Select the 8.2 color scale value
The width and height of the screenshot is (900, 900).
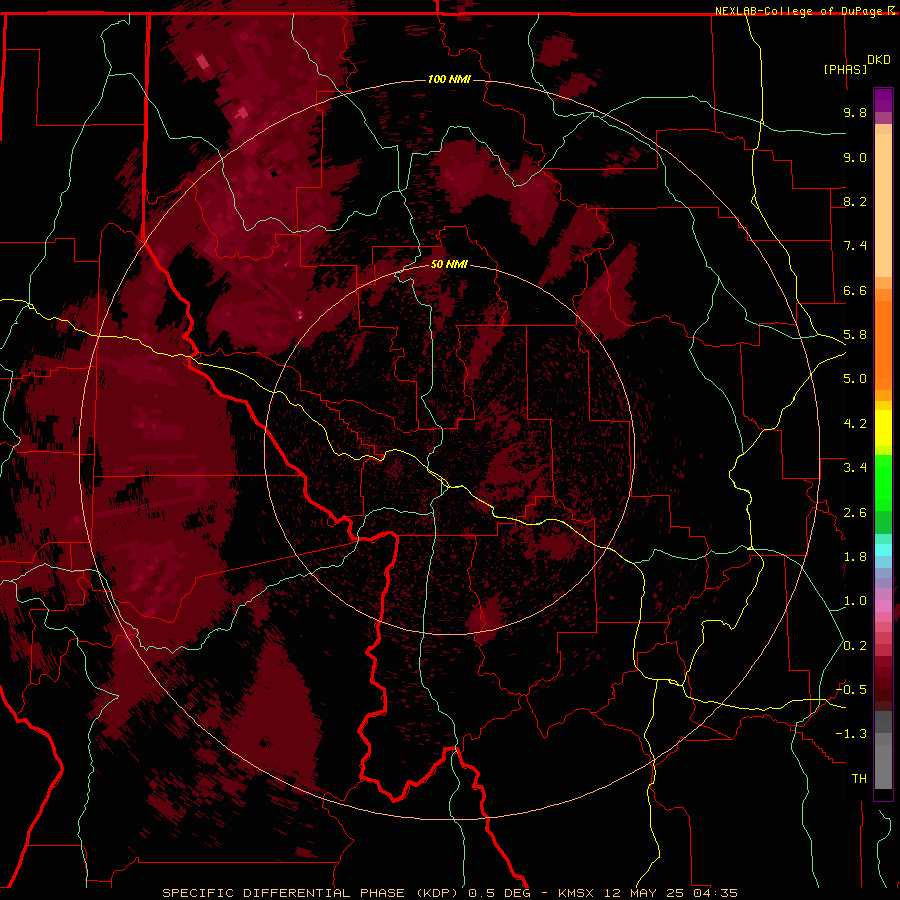click(x=855, y=201)
